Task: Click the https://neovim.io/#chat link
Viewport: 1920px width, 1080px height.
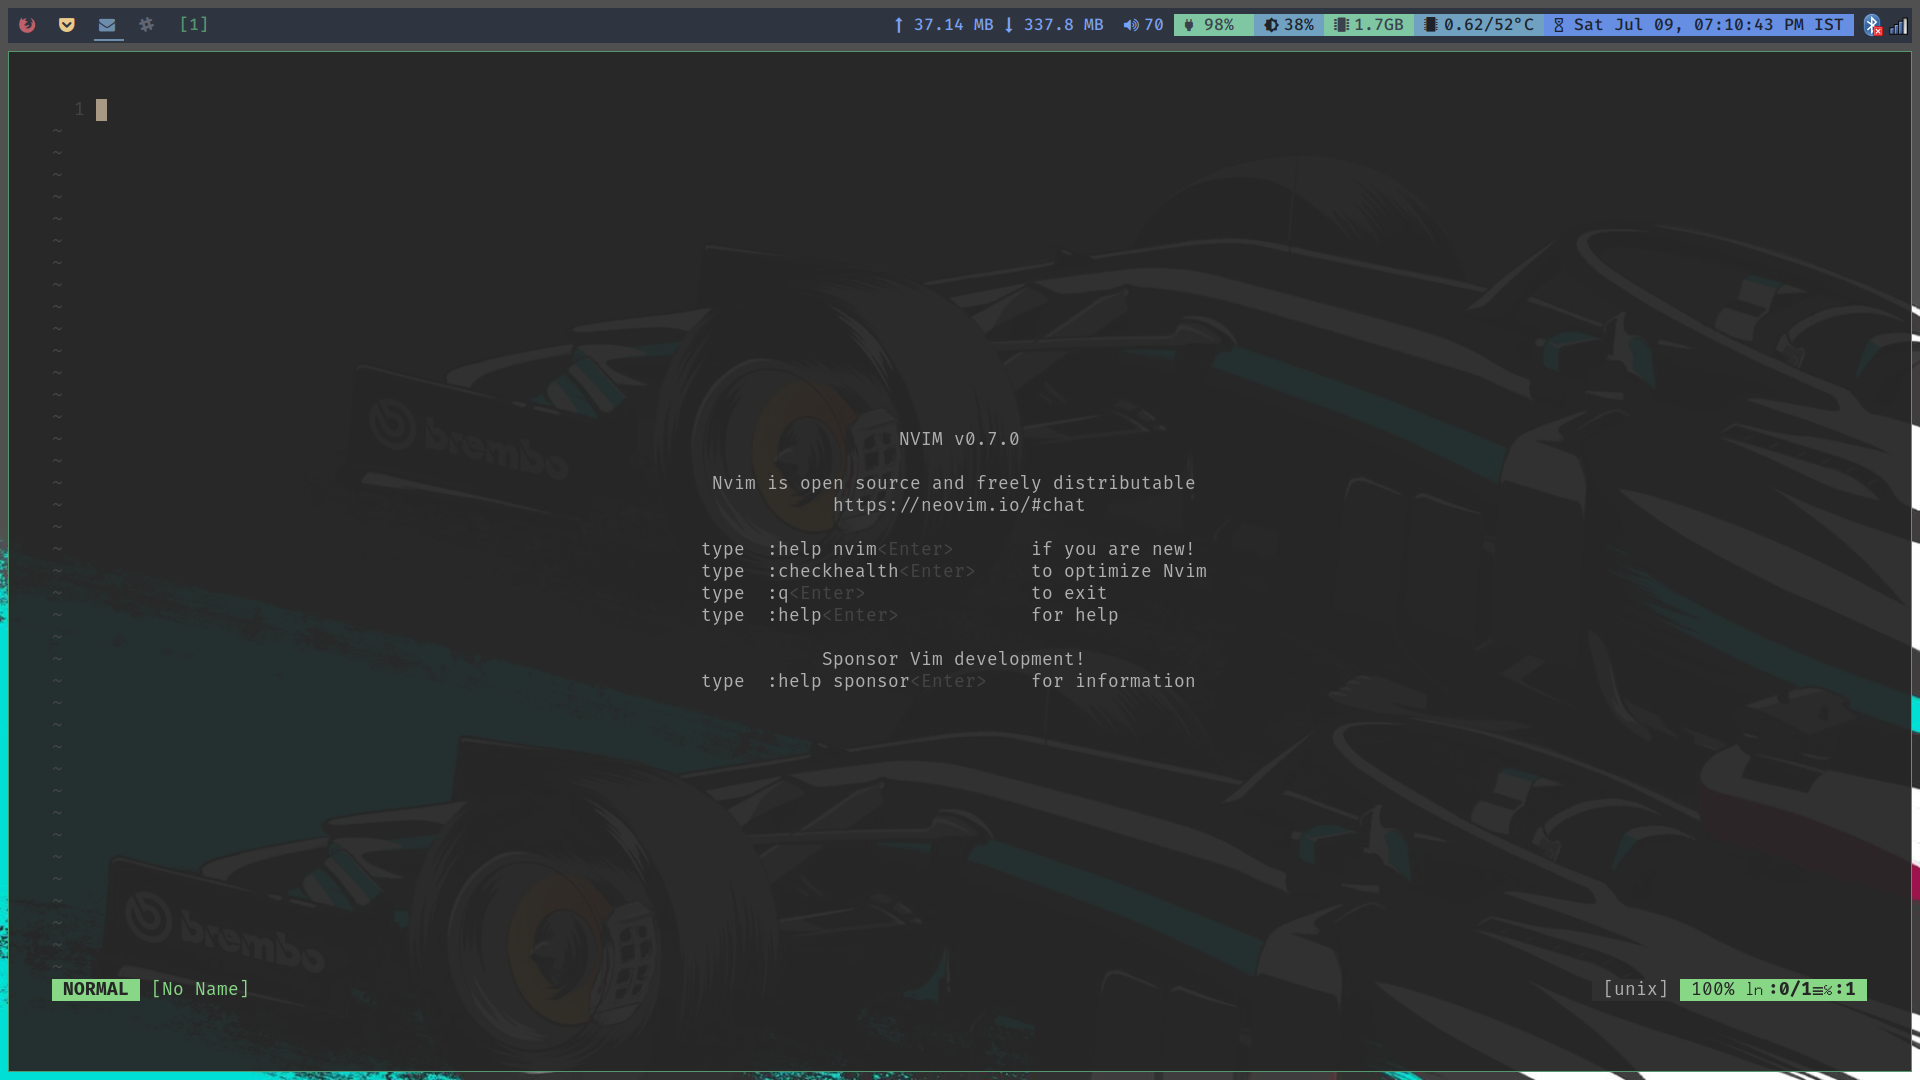Action: tap(959, 505)
